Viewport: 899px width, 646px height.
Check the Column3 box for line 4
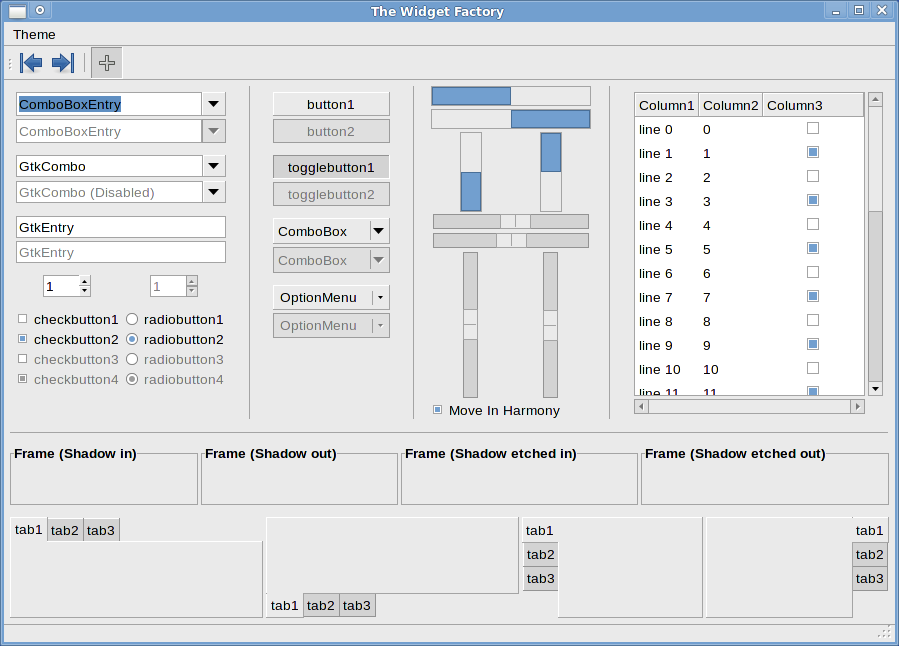(813, 225)
